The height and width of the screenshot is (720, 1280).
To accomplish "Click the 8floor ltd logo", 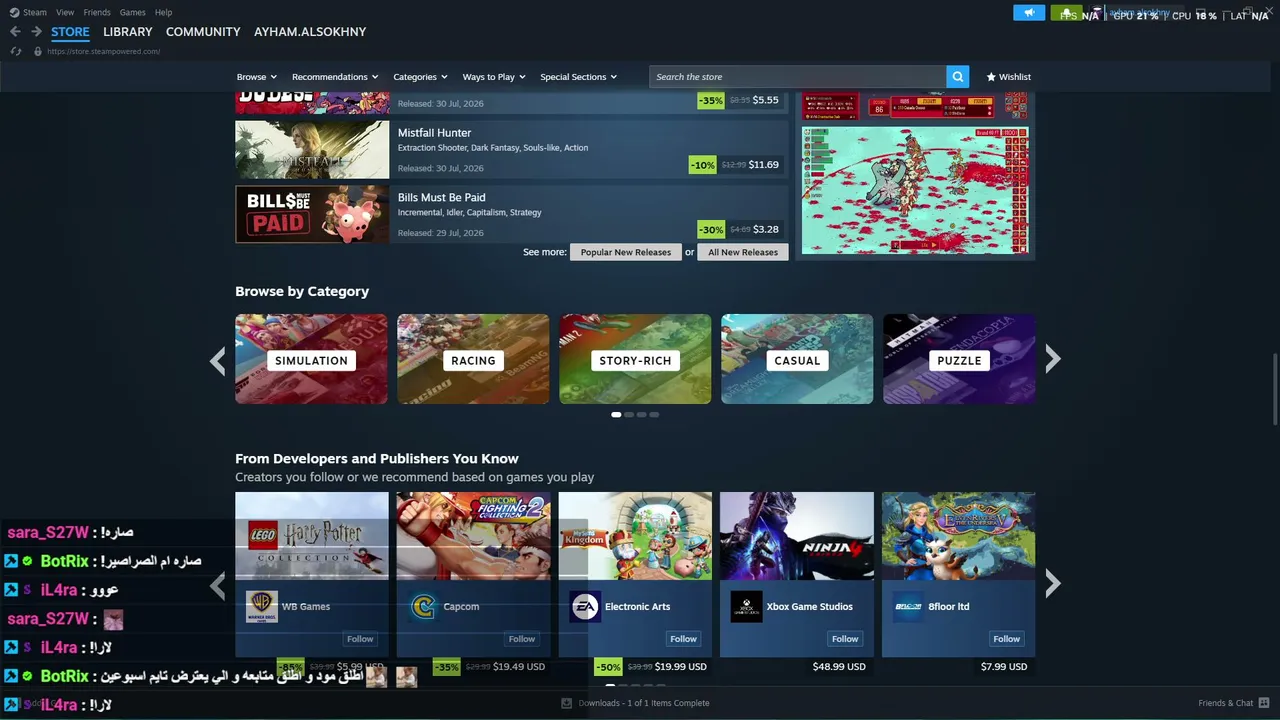I will 908,607.
